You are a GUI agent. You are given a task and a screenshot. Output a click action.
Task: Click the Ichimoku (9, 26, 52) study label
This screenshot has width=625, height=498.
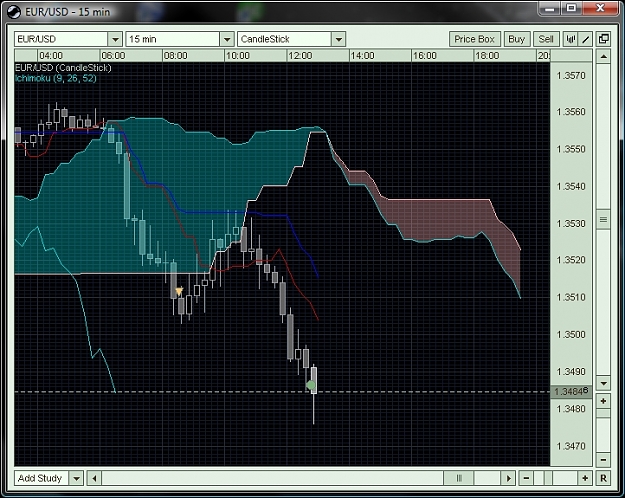click(56, 78)
